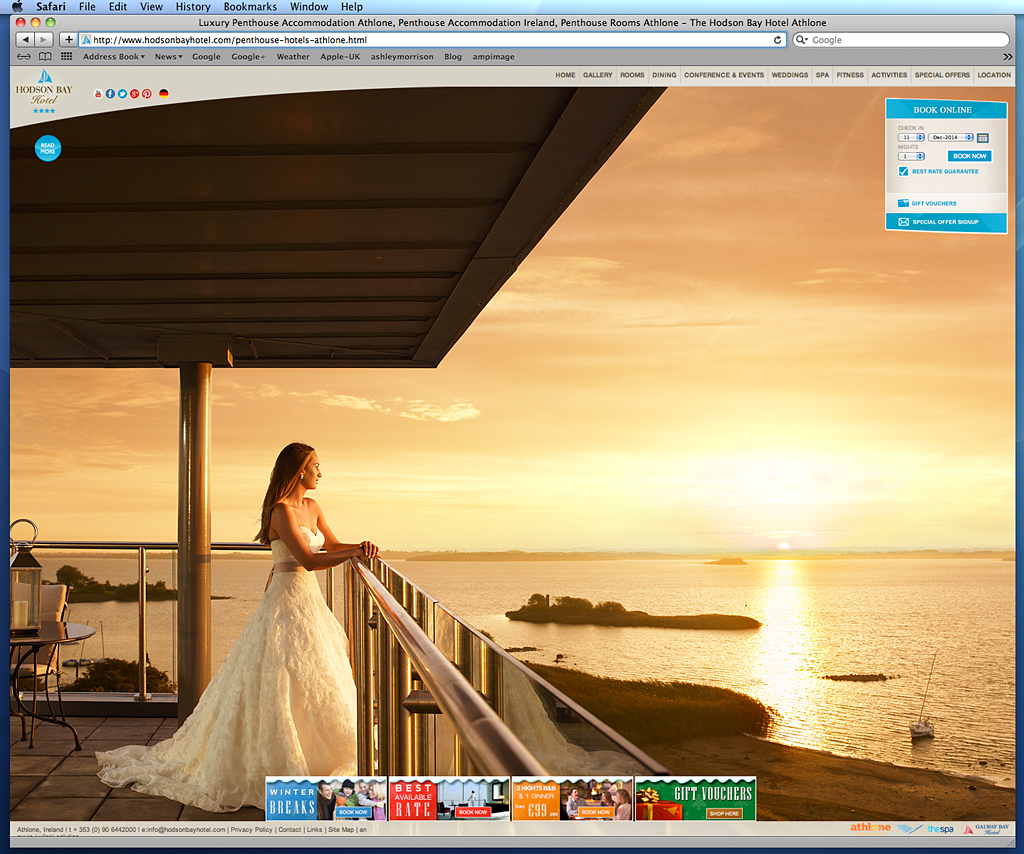Open the News dropdown in the bookmarks bar

pos(166,57)
